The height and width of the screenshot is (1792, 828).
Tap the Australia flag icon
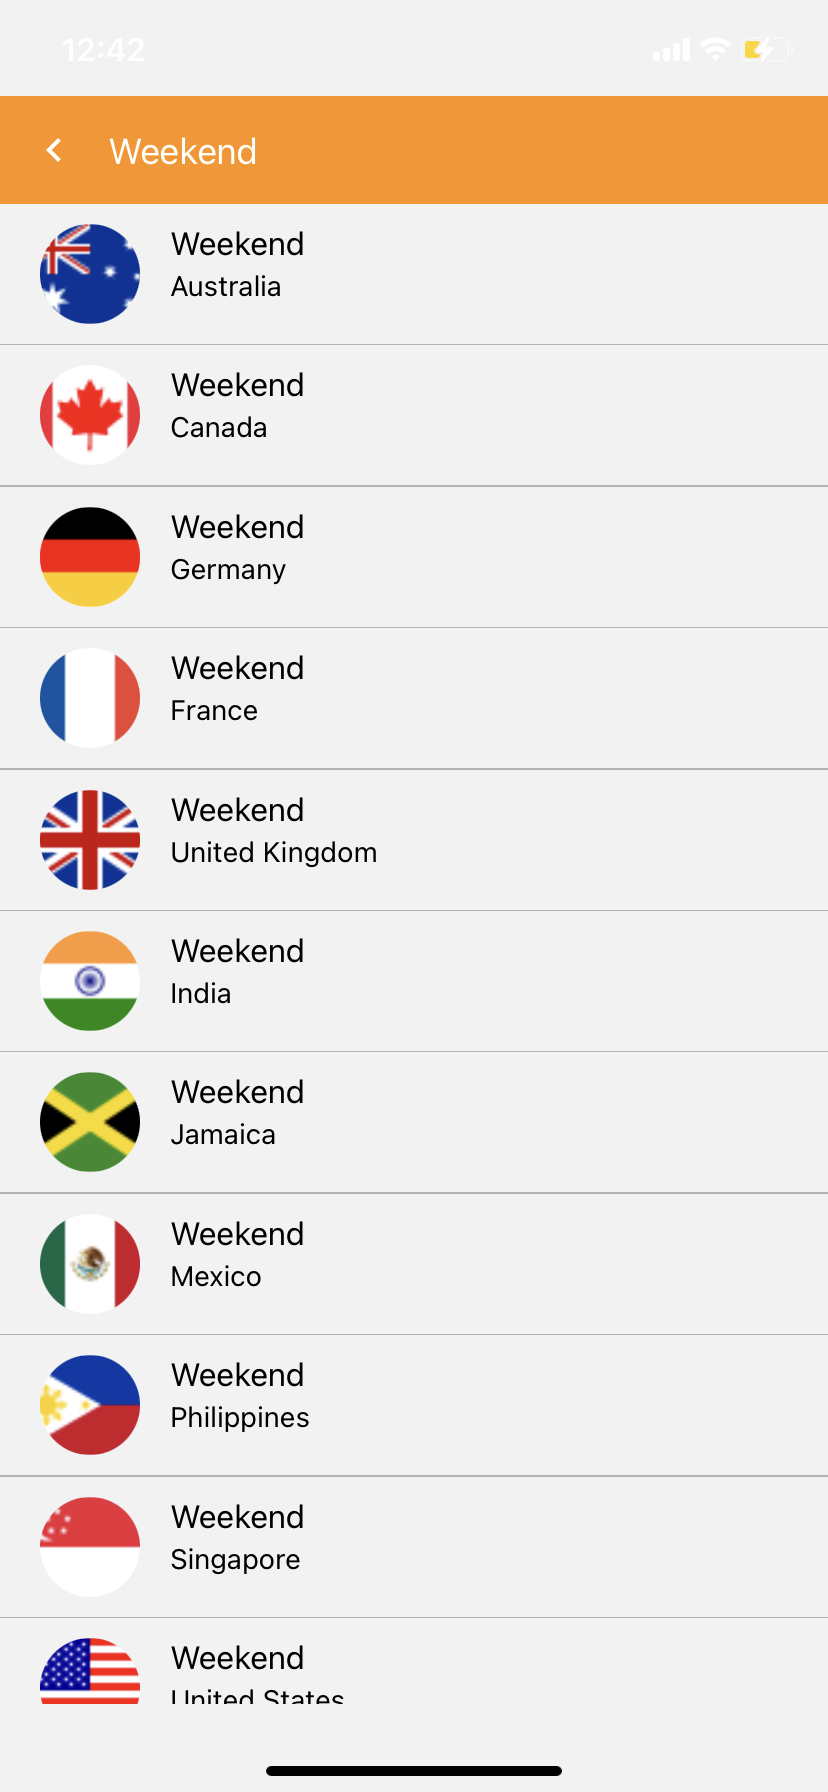click(x=90, y=274)
